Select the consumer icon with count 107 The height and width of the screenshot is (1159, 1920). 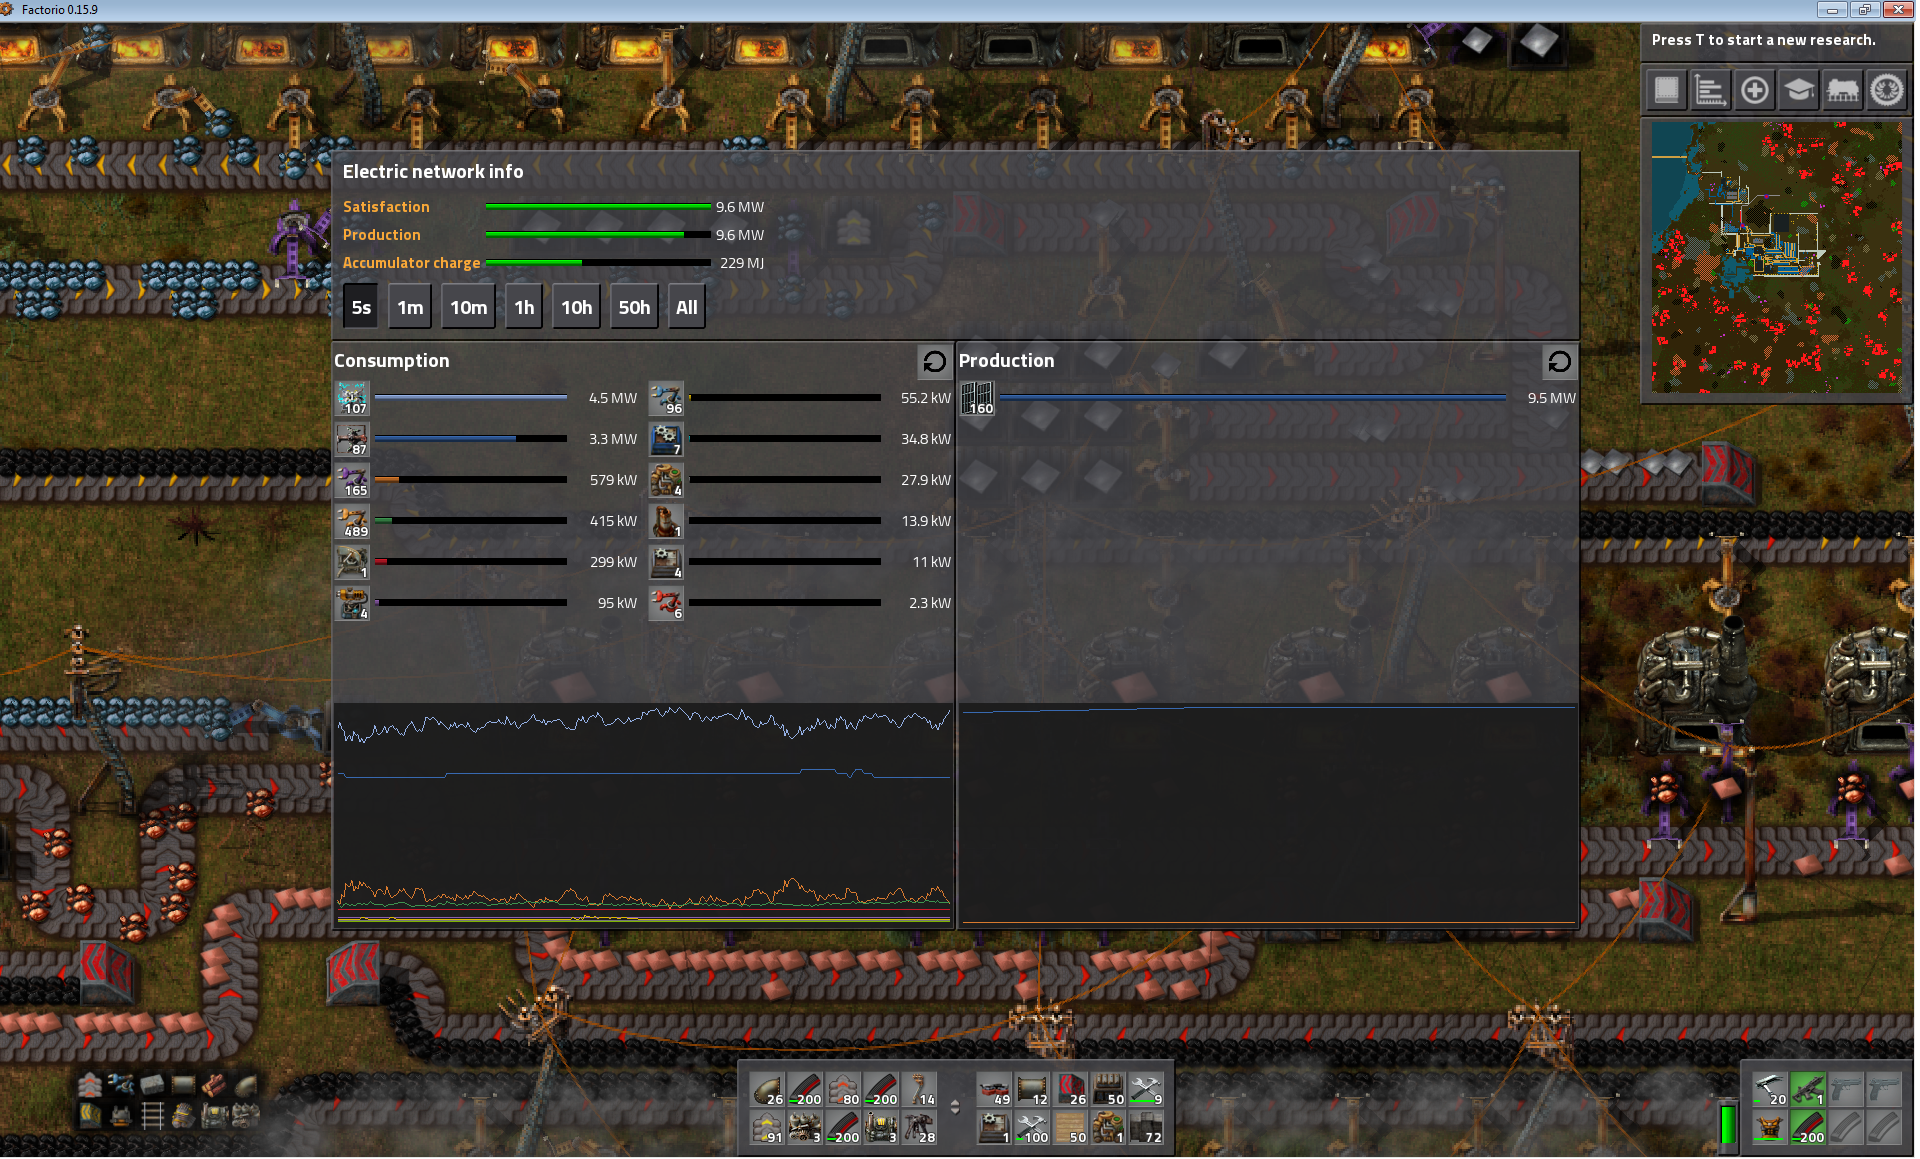(x=352, y=398)
